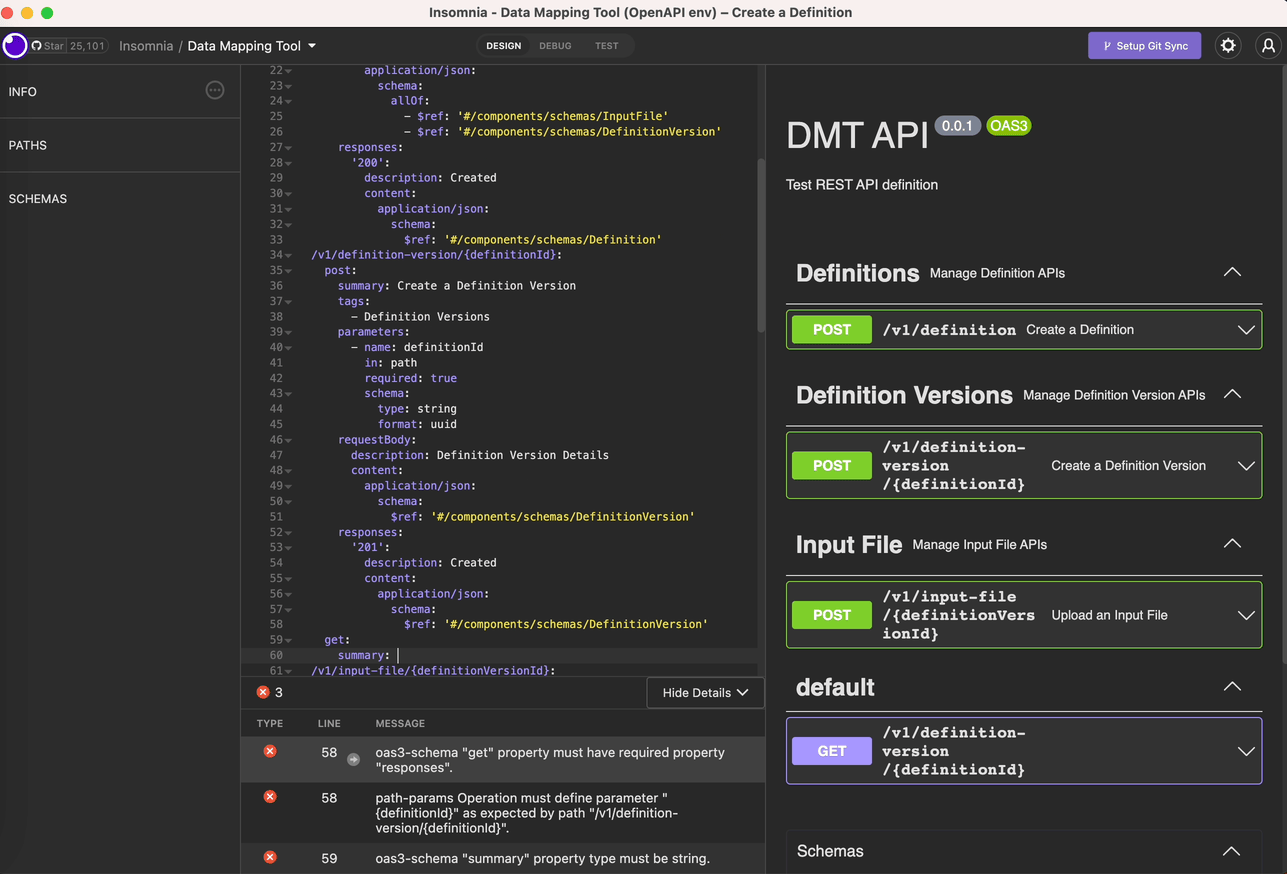Viewport: 1287px width, 874px height.
Task: Click error icon for "summary" type message
Action: coord(270,858)
